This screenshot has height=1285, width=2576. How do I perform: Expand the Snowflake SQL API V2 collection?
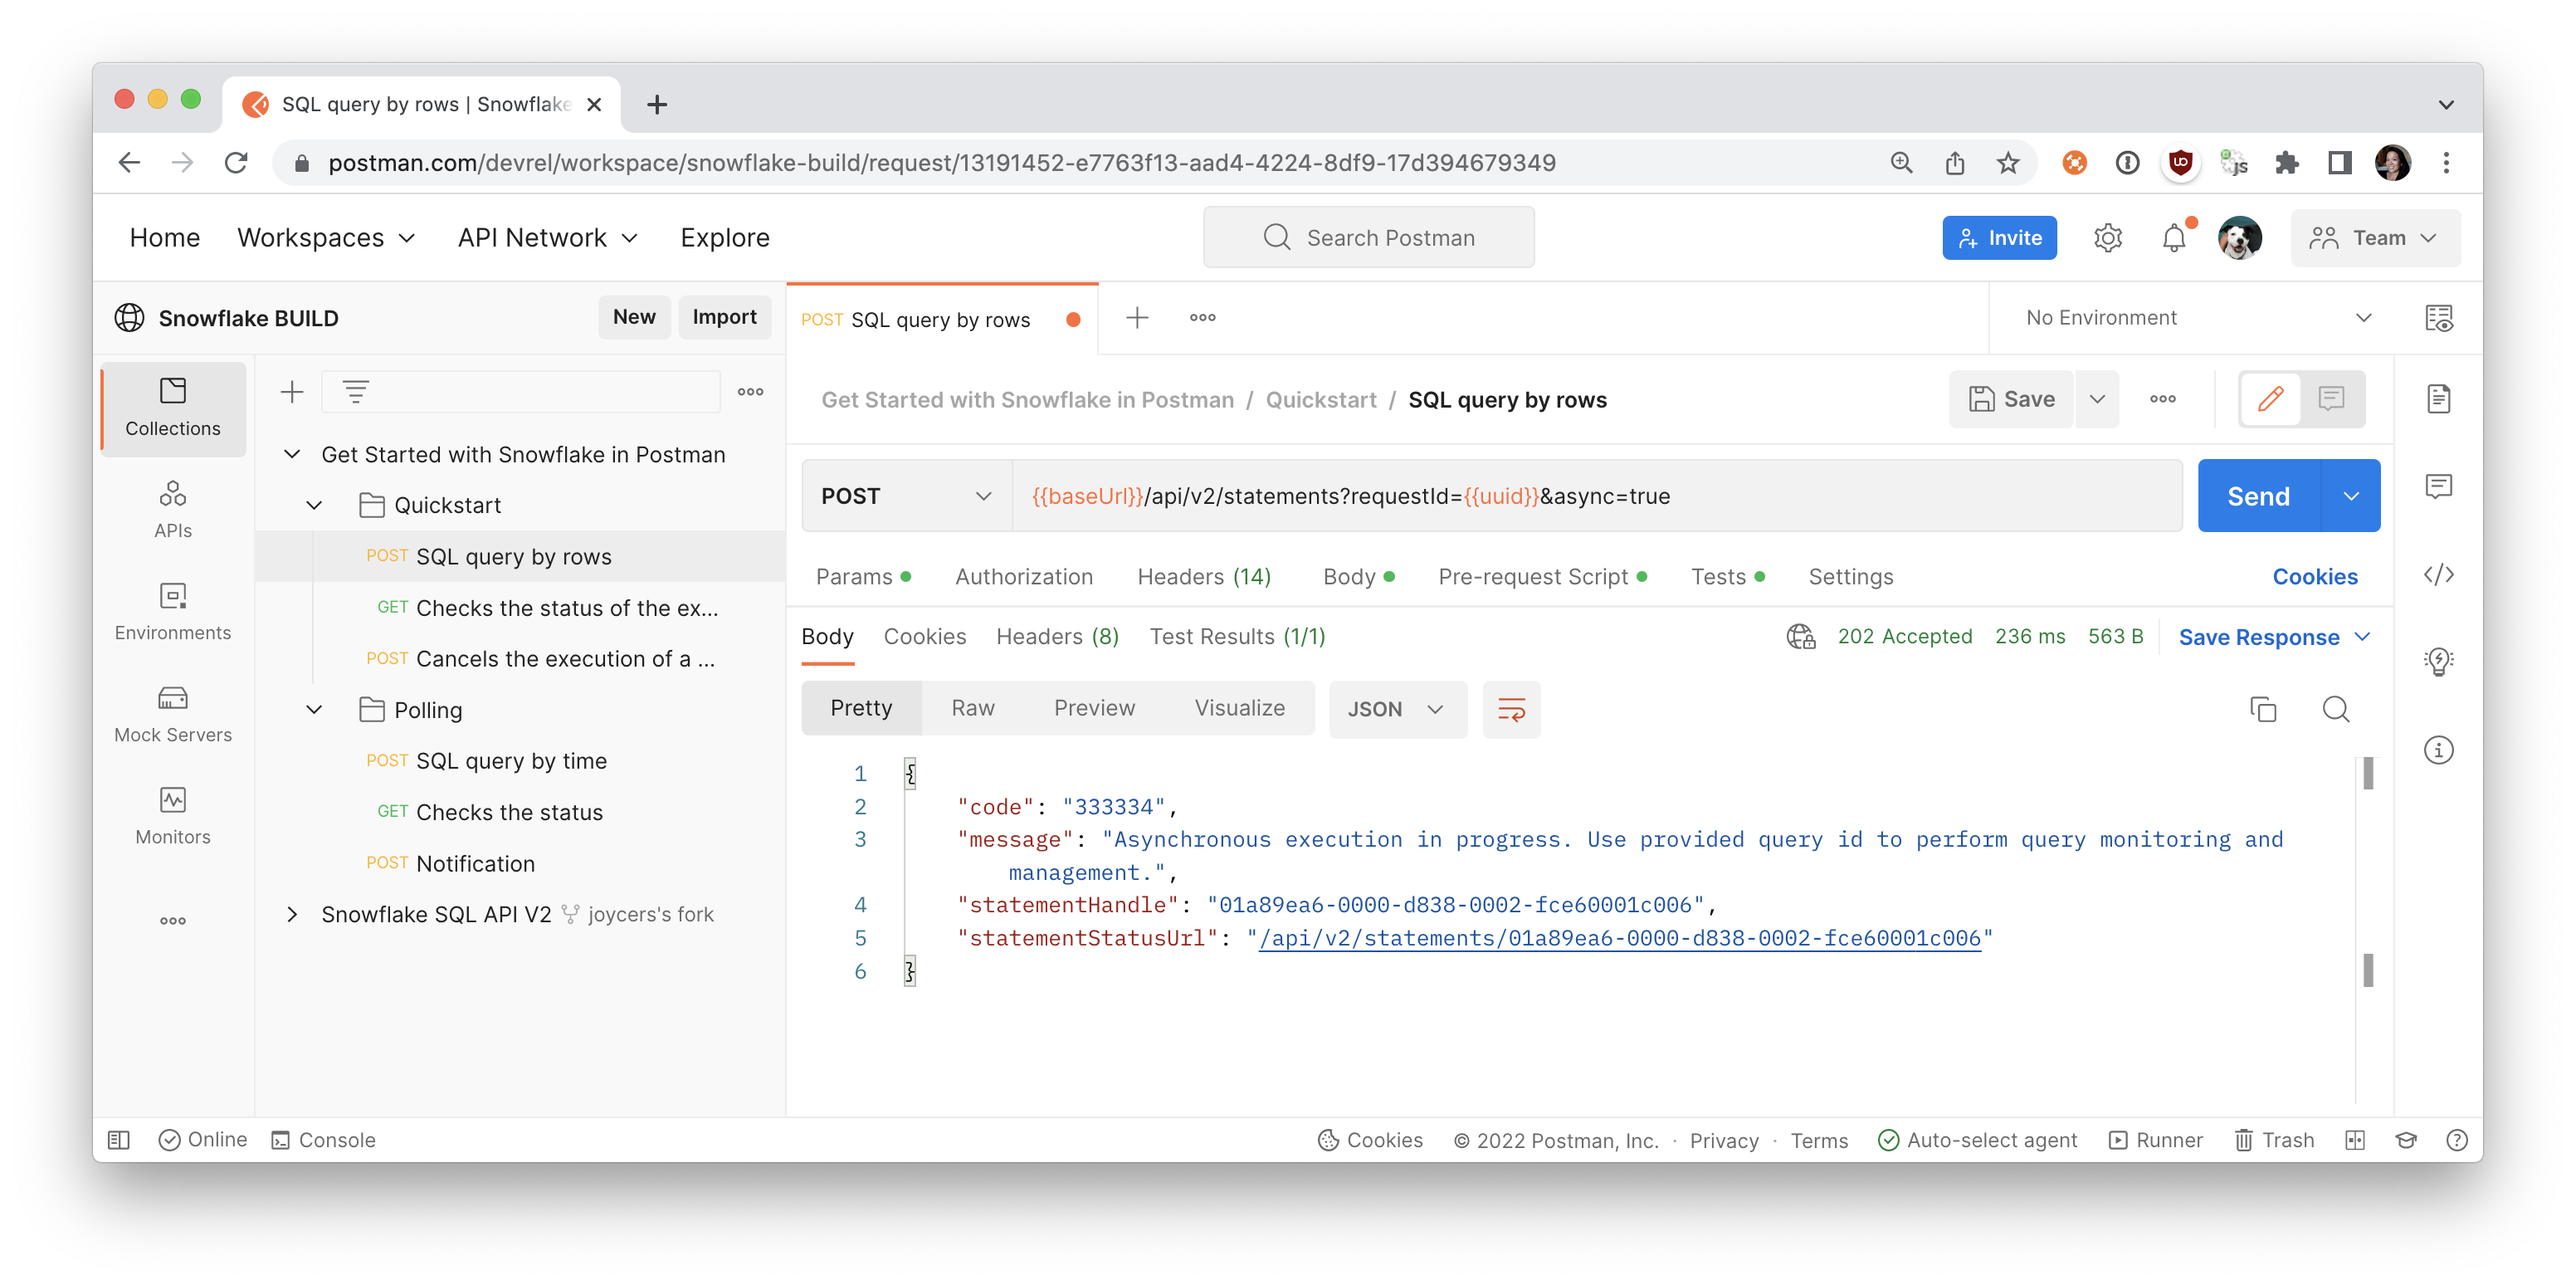pos(291,914)
